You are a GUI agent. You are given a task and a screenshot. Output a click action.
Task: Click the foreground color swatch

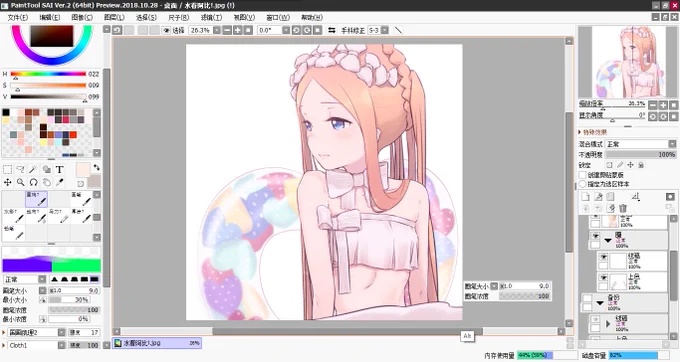(x=82, y=170)
